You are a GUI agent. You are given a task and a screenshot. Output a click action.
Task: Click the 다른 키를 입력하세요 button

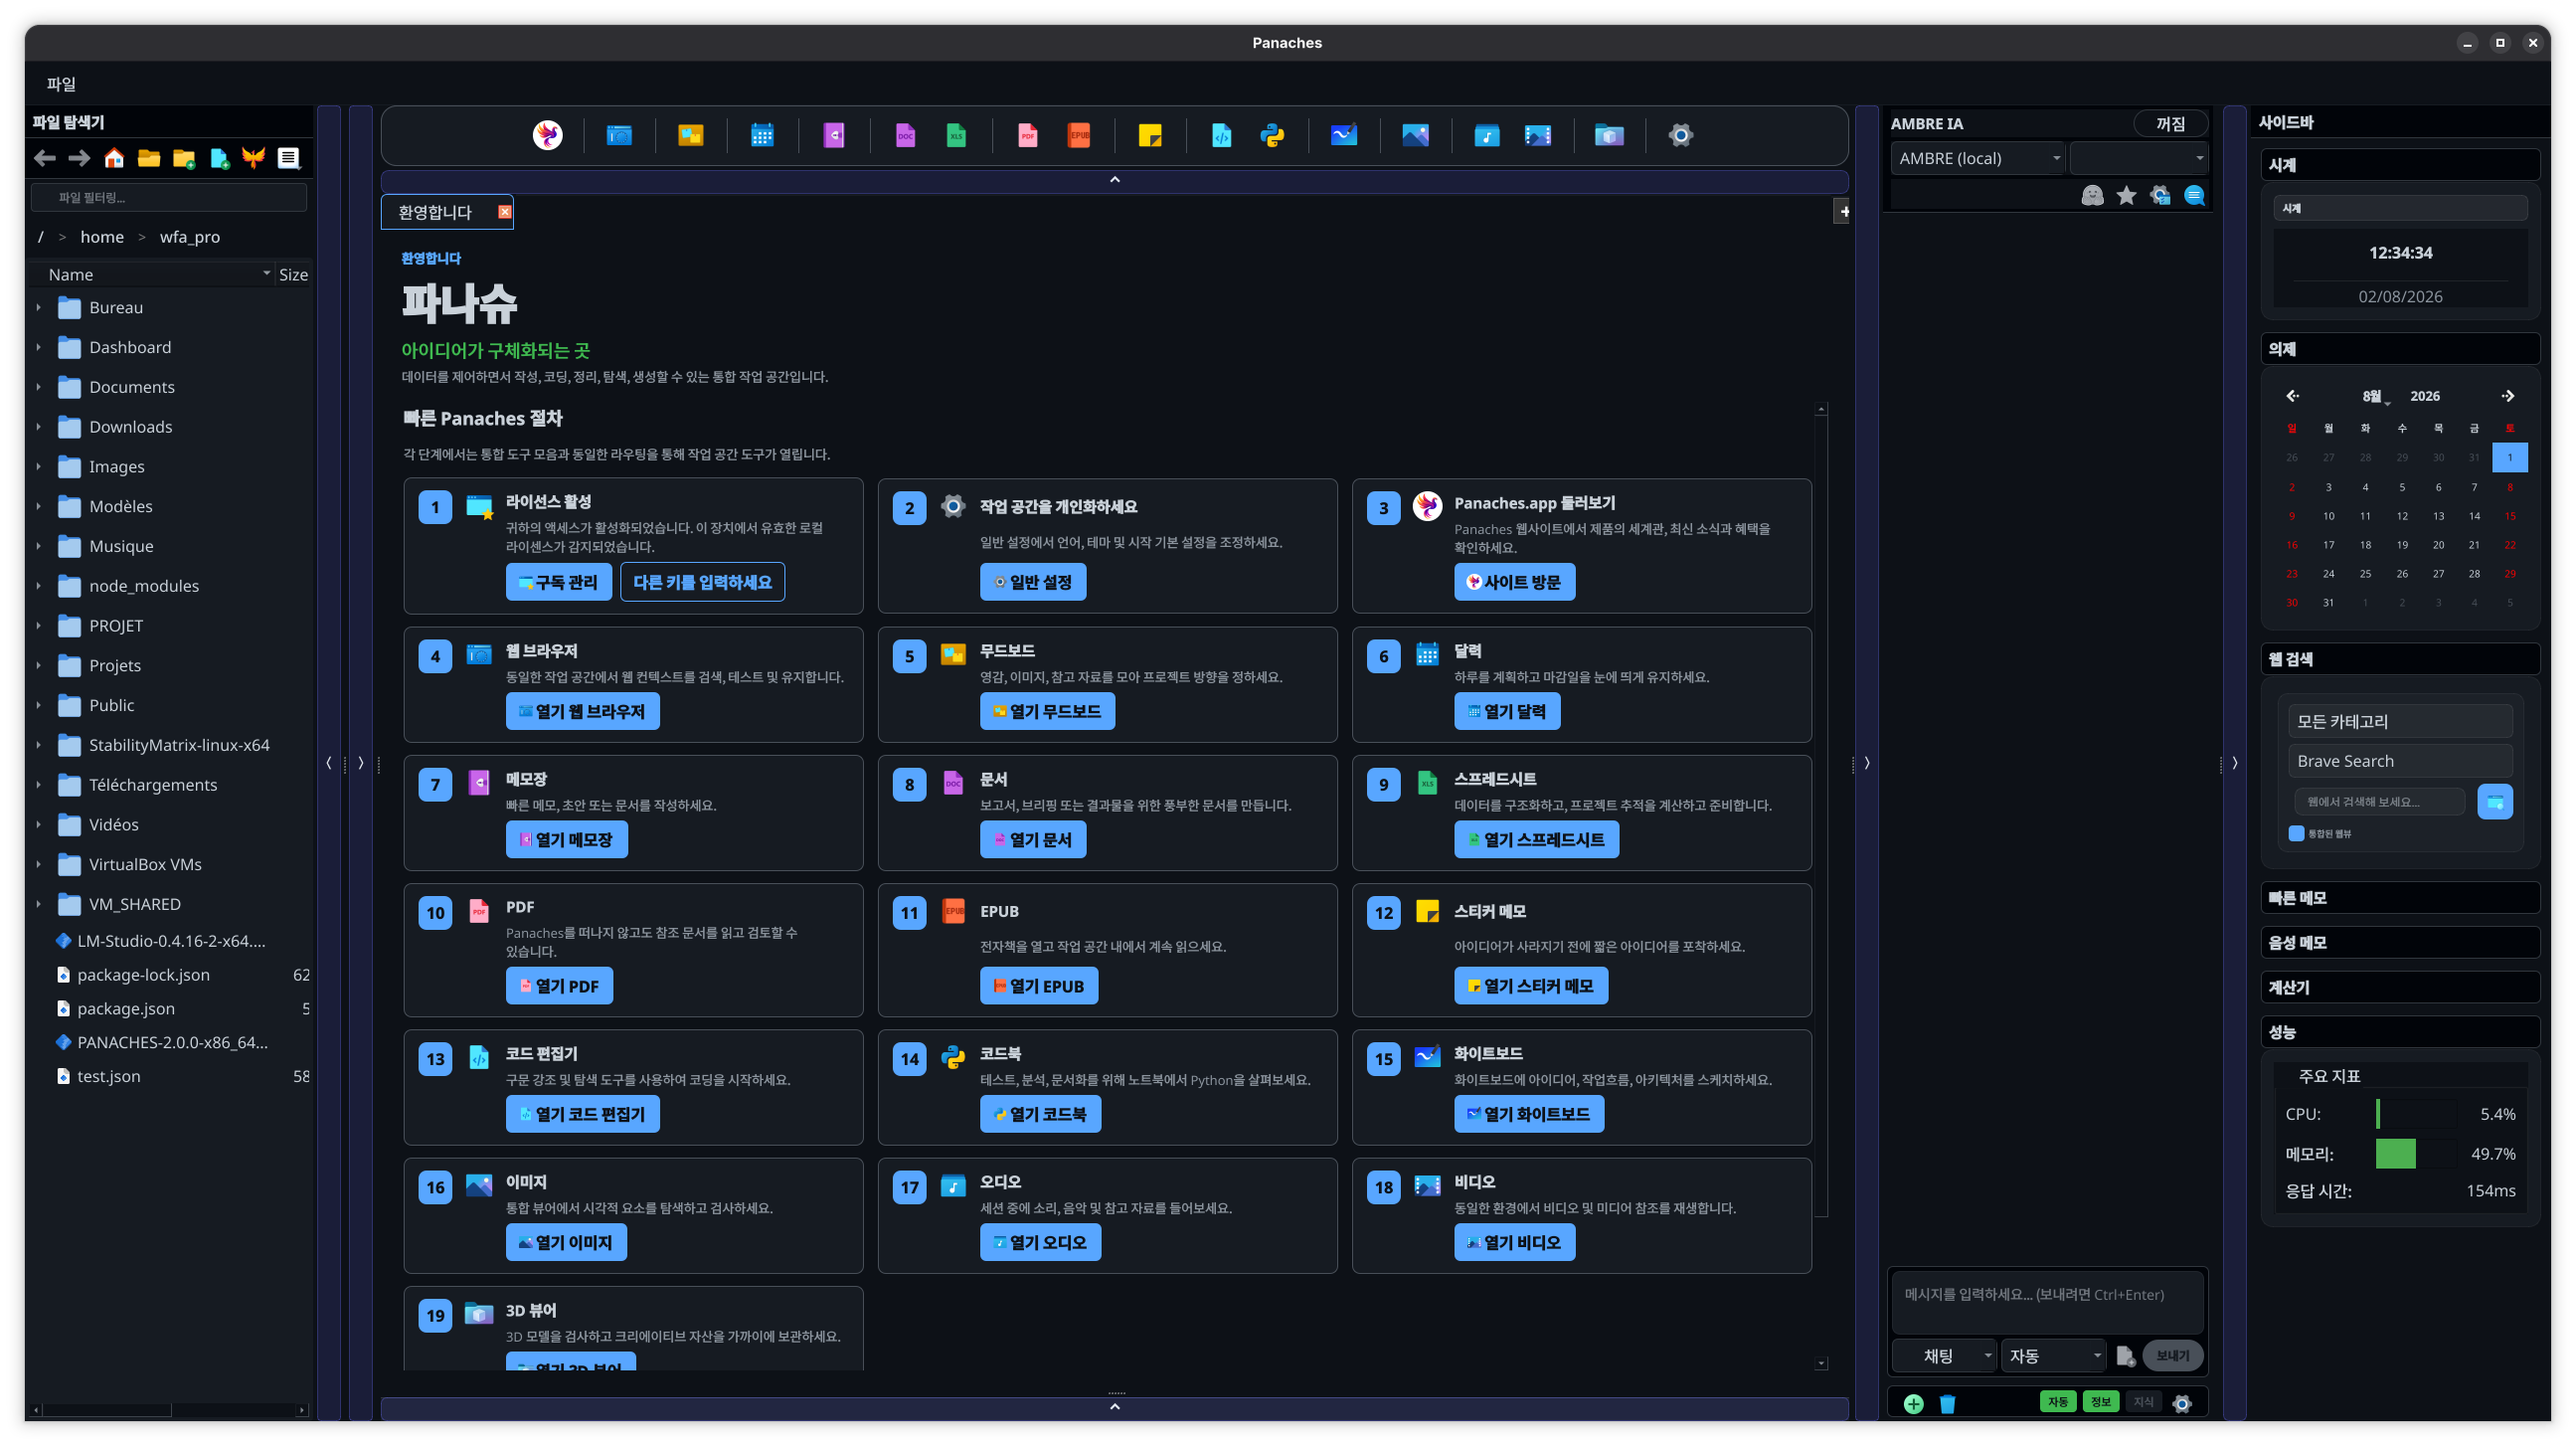[702, 583]
